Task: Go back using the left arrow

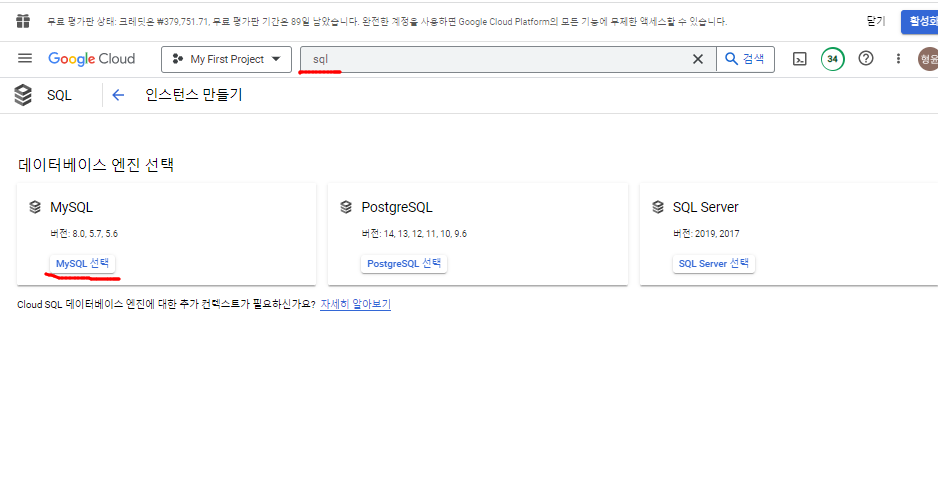Action: [118, 95]
